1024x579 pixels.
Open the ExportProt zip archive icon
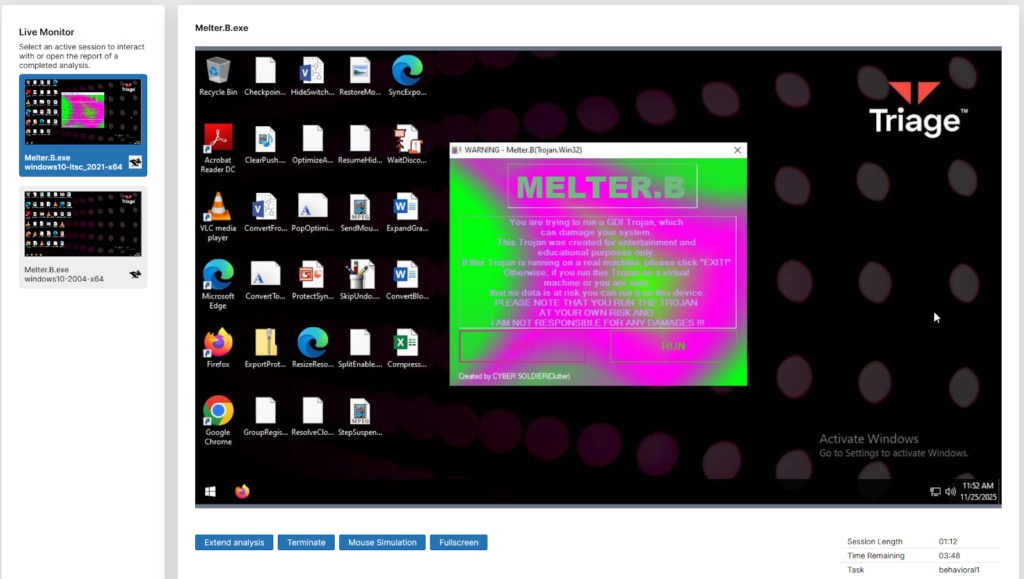(x=265, y=343)
